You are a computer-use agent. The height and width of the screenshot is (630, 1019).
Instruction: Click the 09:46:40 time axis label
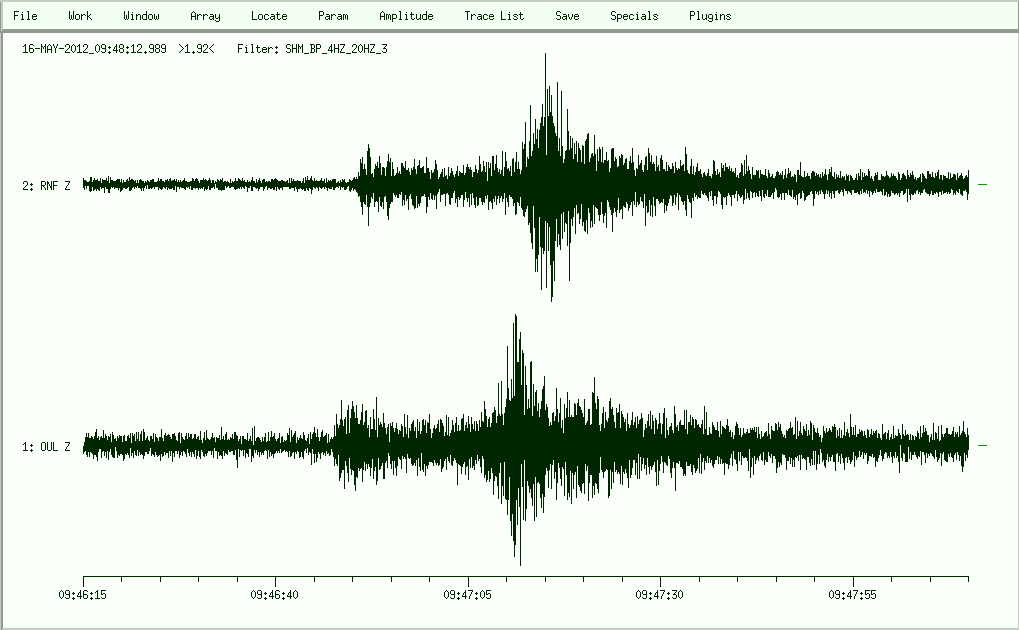(x=276, y=594)
